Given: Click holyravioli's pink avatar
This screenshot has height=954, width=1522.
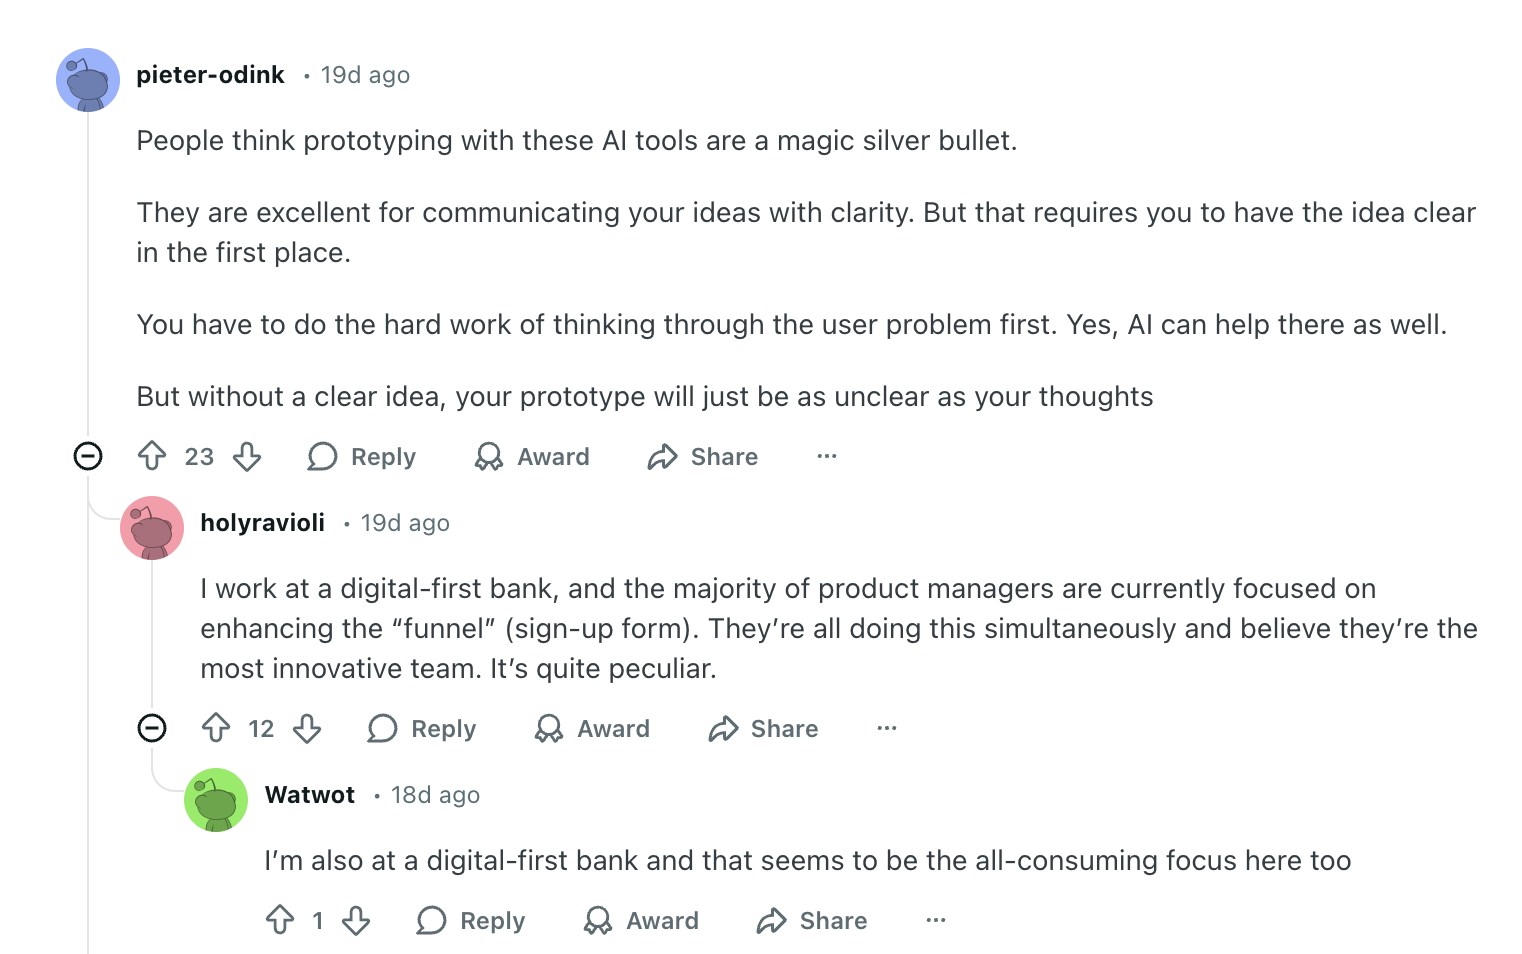Looking at the screenshot, I should tap(152, 528).
